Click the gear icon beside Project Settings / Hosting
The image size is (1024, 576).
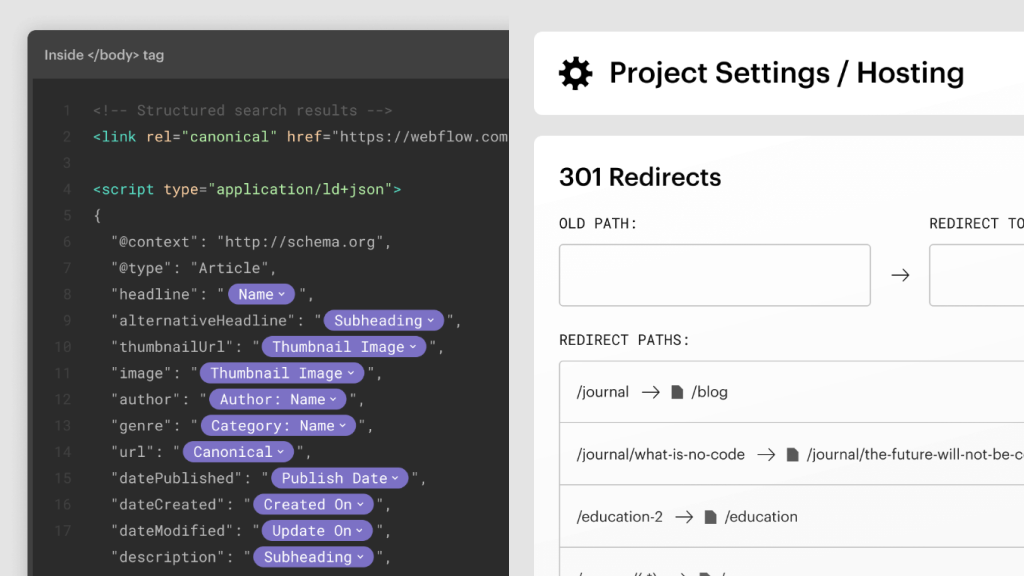click(575, 73)
